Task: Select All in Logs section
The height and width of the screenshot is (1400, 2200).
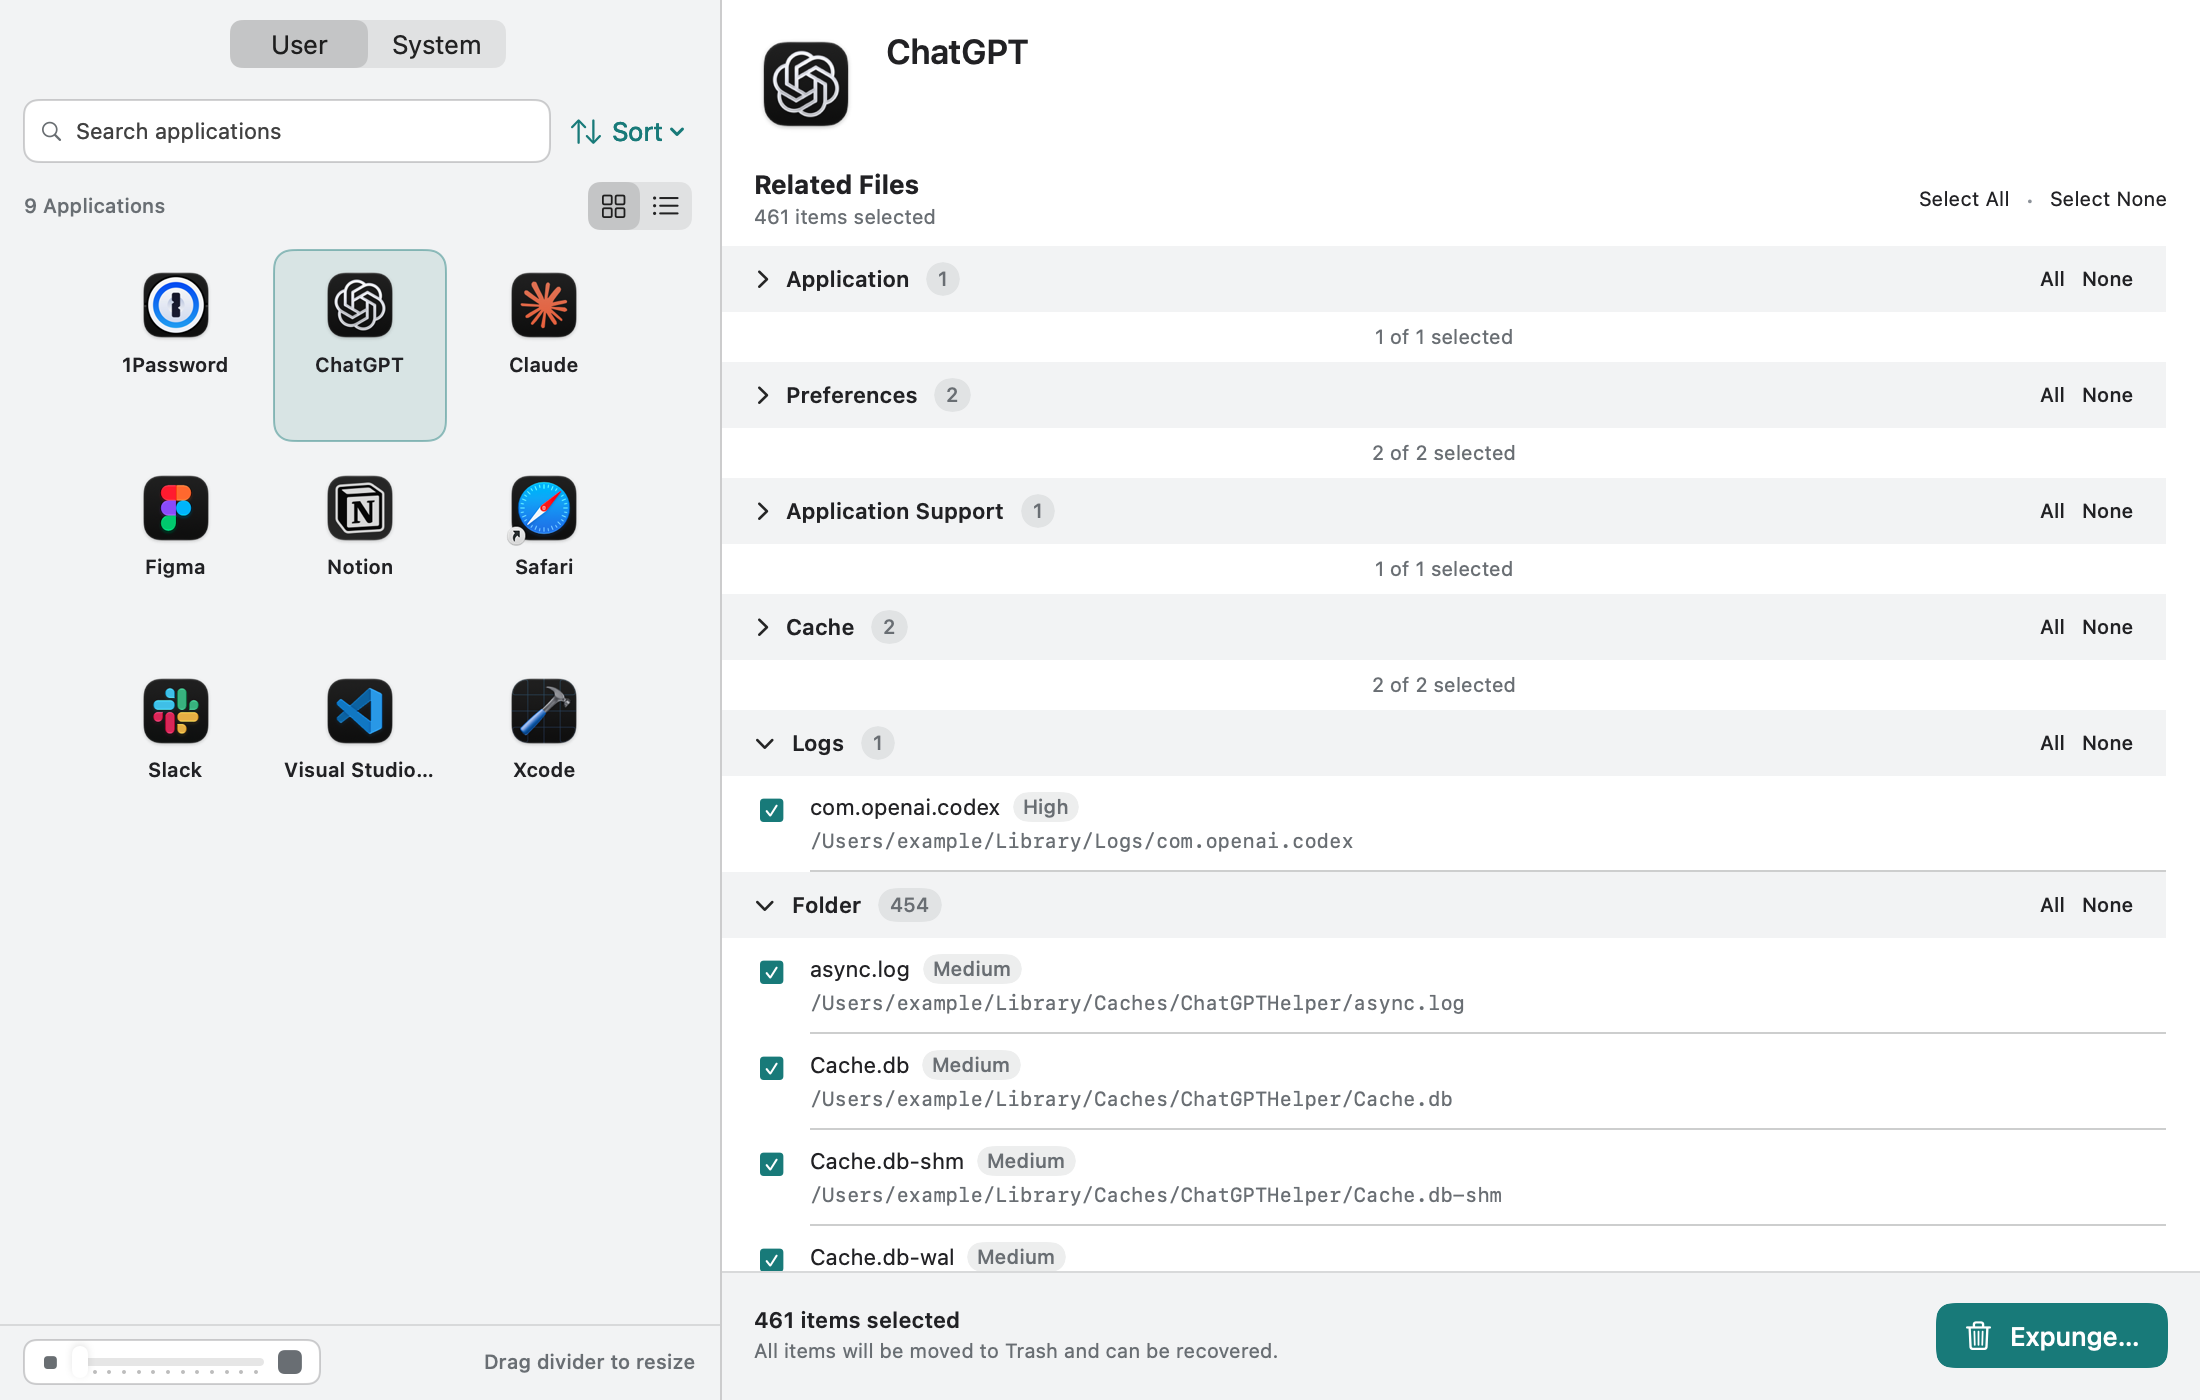Action: click(2052, 743)
